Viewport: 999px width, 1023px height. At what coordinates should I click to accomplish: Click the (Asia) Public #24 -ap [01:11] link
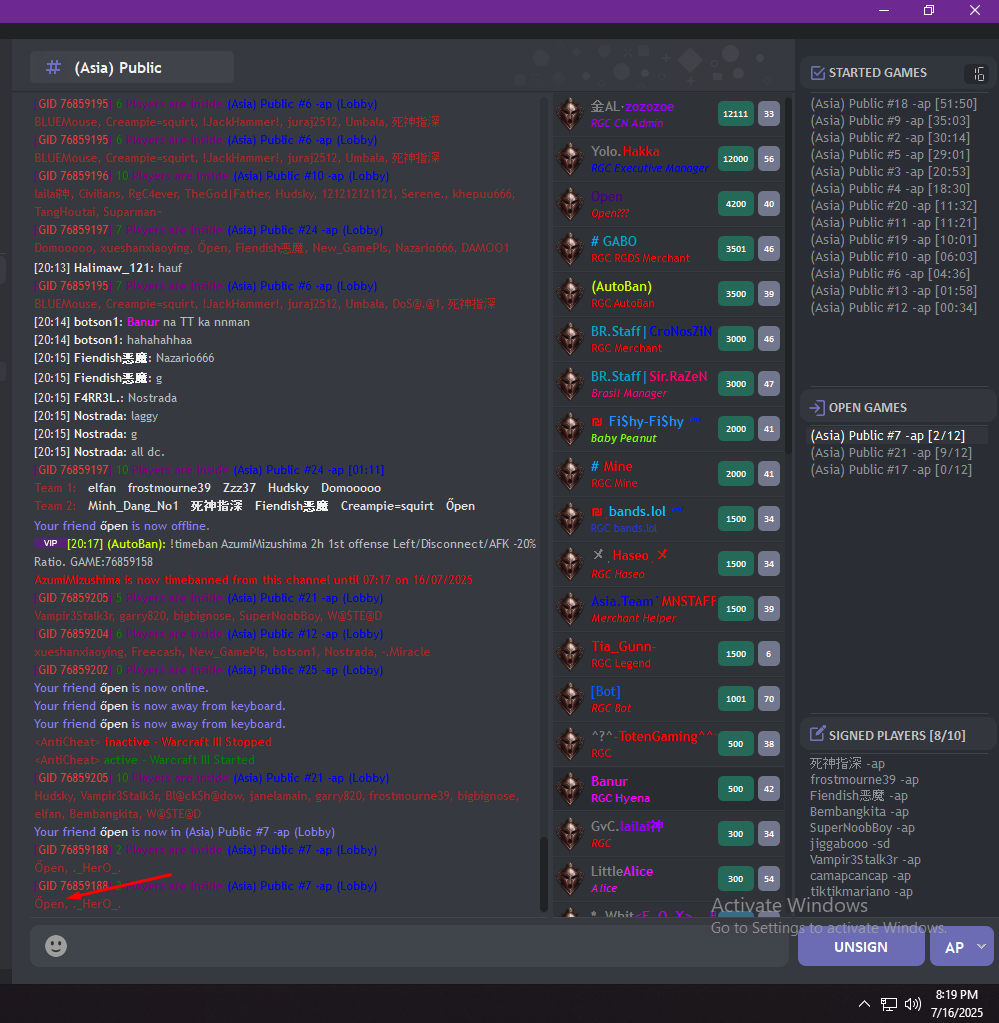coord(309,470)
